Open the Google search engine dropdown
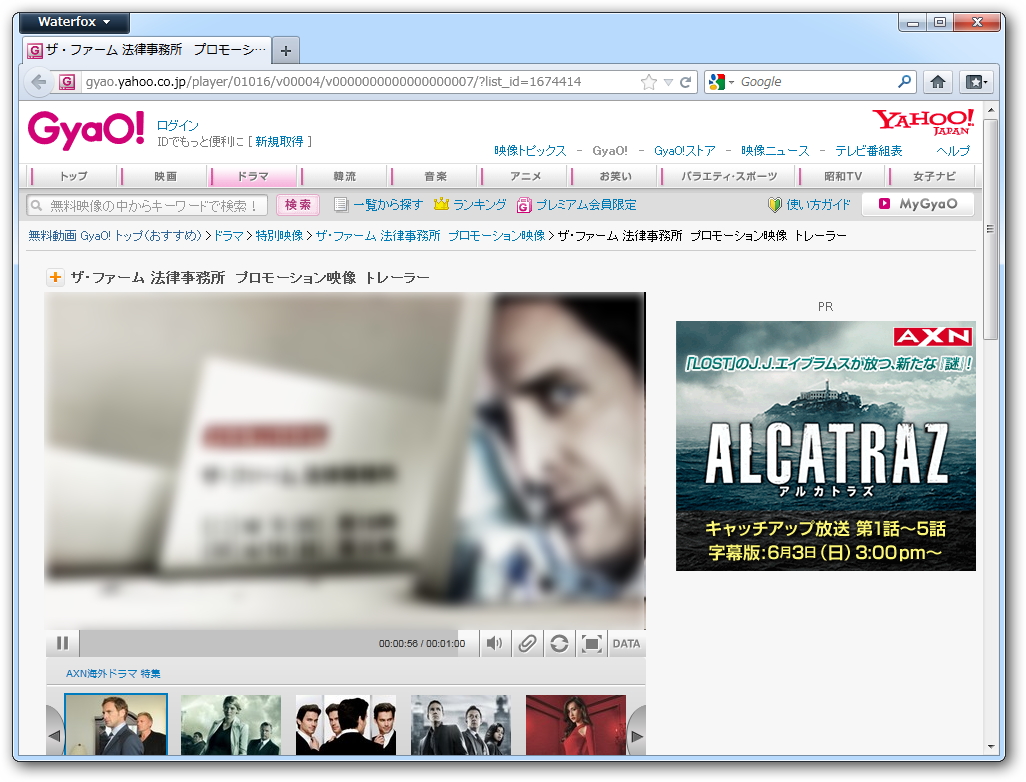The image size is (1026, 782). 720,81
